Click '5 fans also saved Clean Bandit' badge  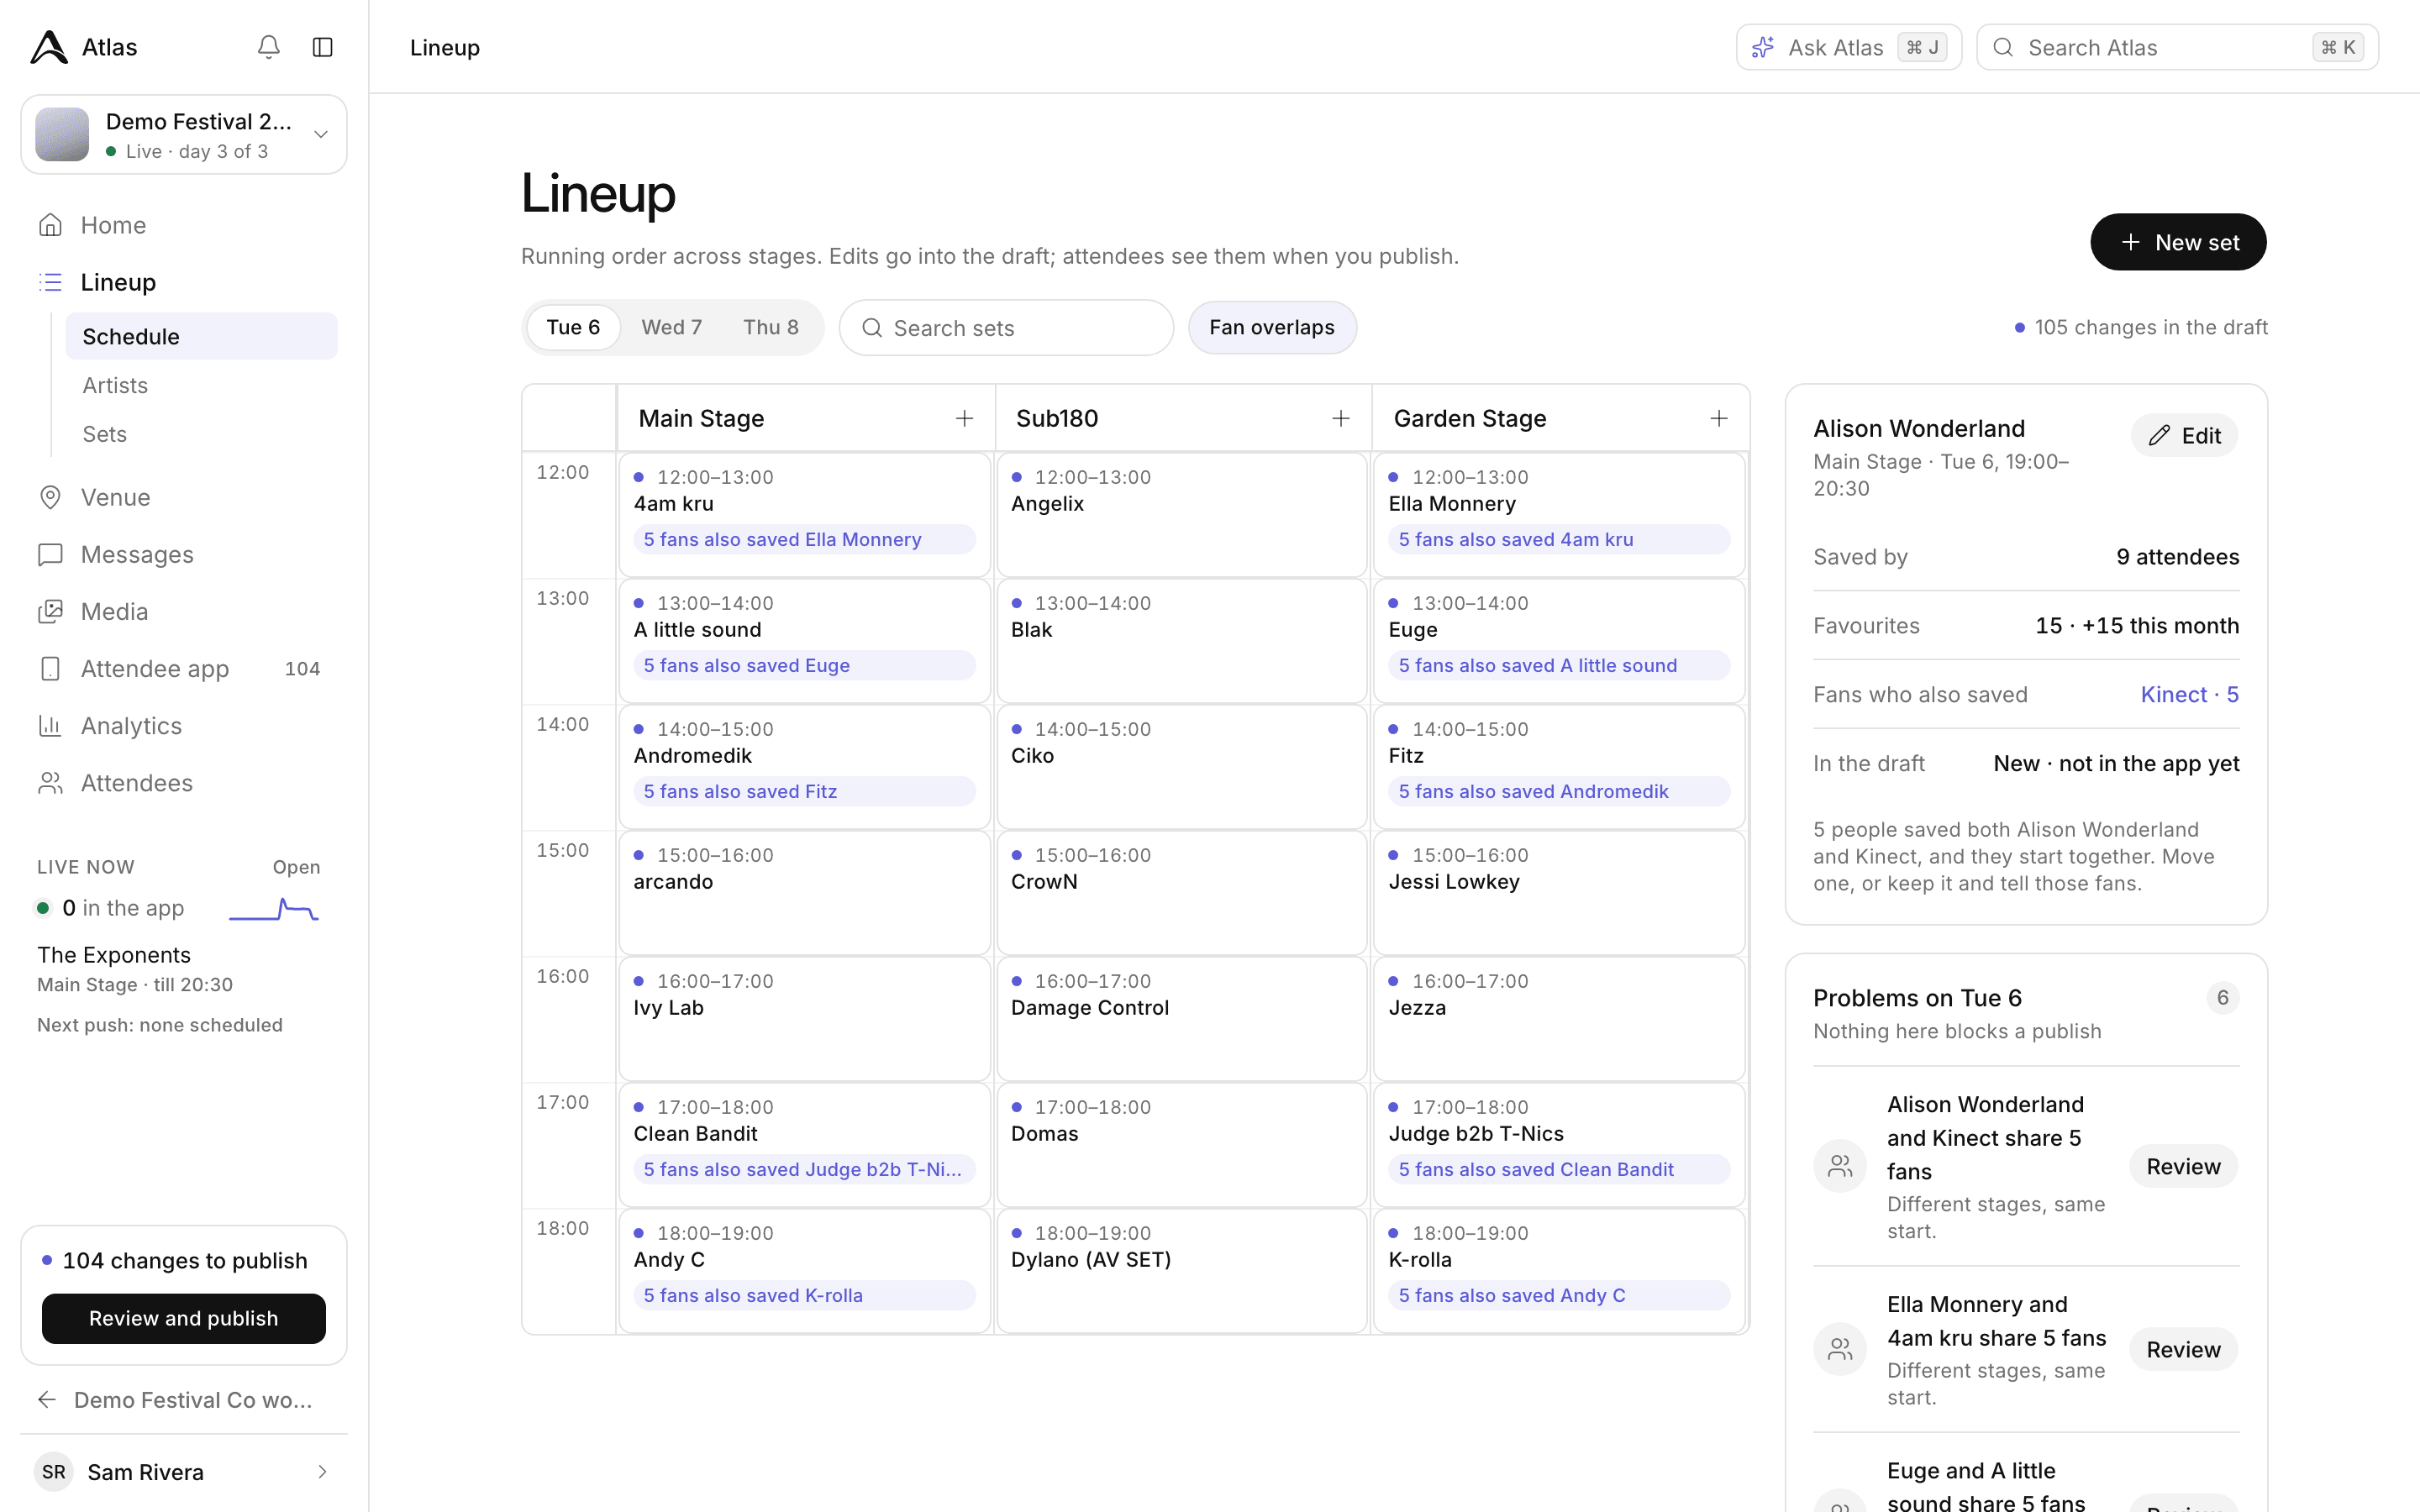coord(1559,1169)
